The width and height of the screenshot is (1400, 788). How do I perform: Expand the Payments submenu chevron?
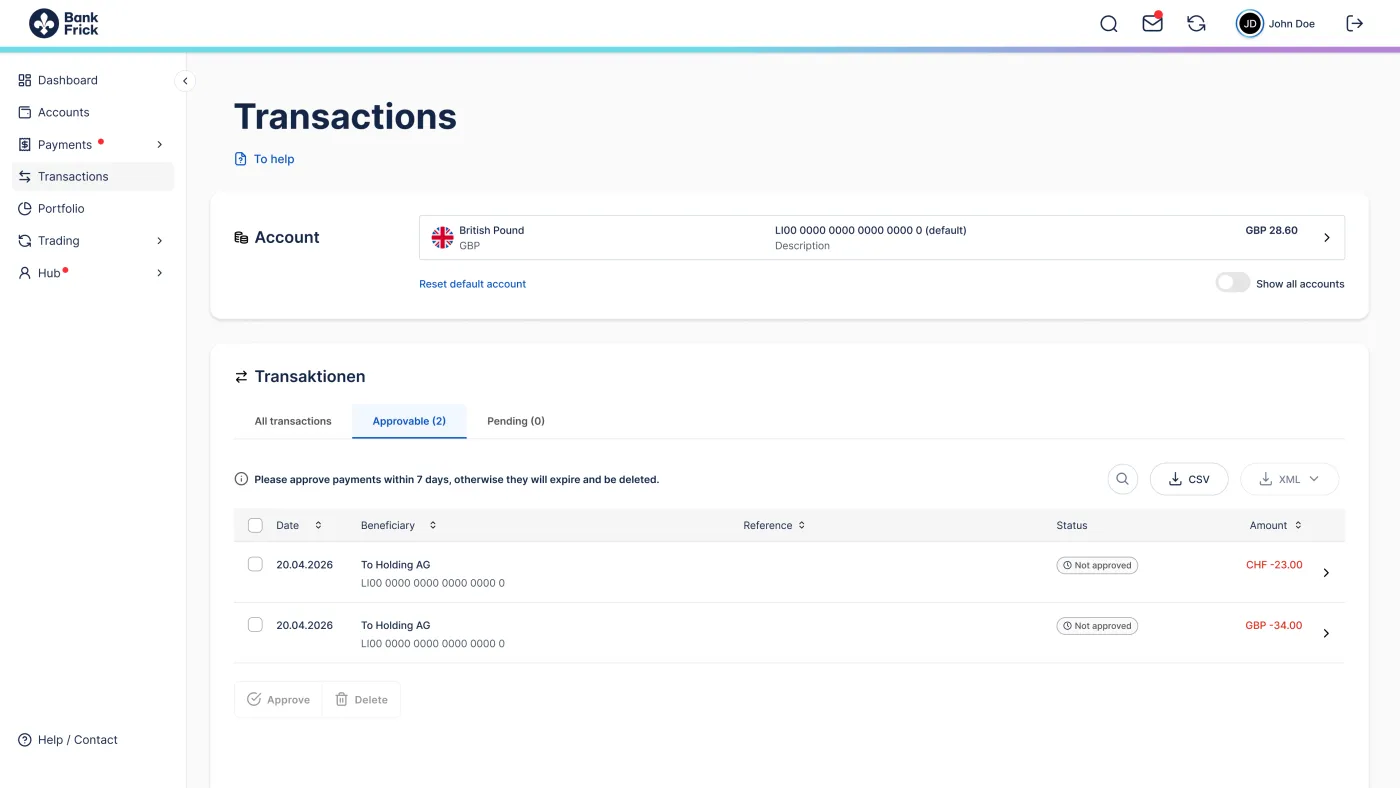pyautogui.click(x=160, y=145)
